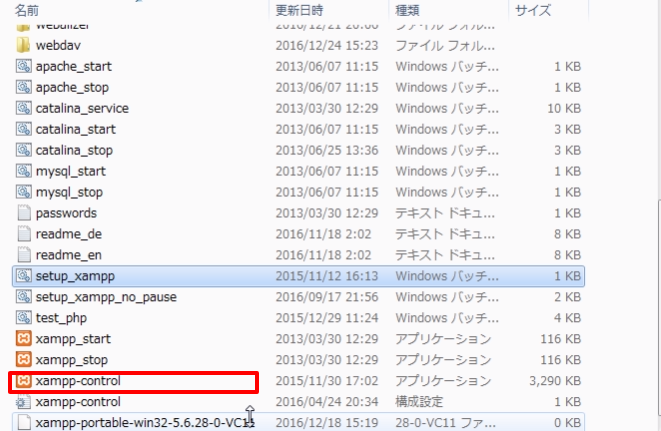Screen dimensions: 661x431
Task: Click the 2016/04/24 20:34 date cell
Action: tap(327, 401)
